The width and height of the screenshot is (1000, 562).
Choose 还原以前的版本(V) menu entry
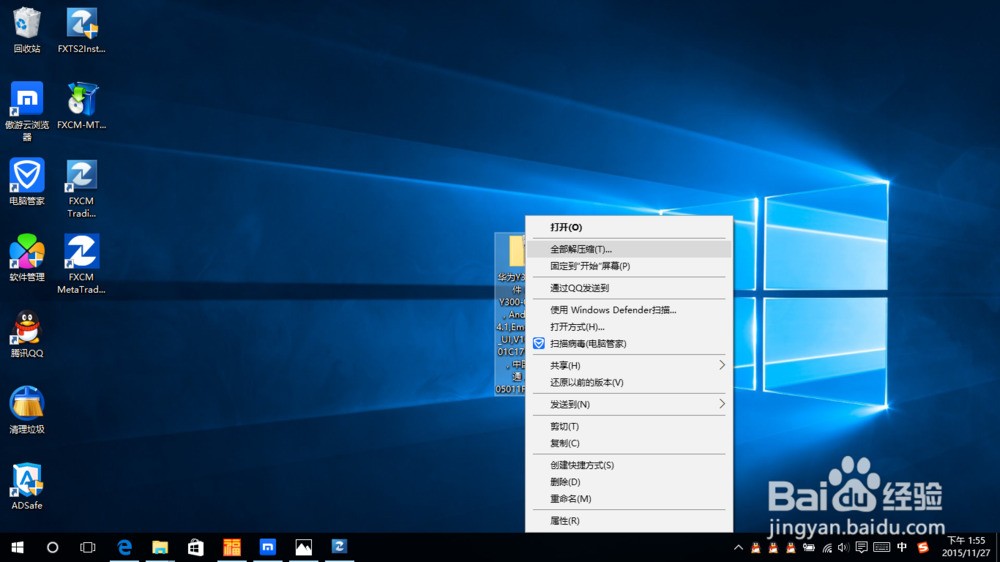coord(629,382)
